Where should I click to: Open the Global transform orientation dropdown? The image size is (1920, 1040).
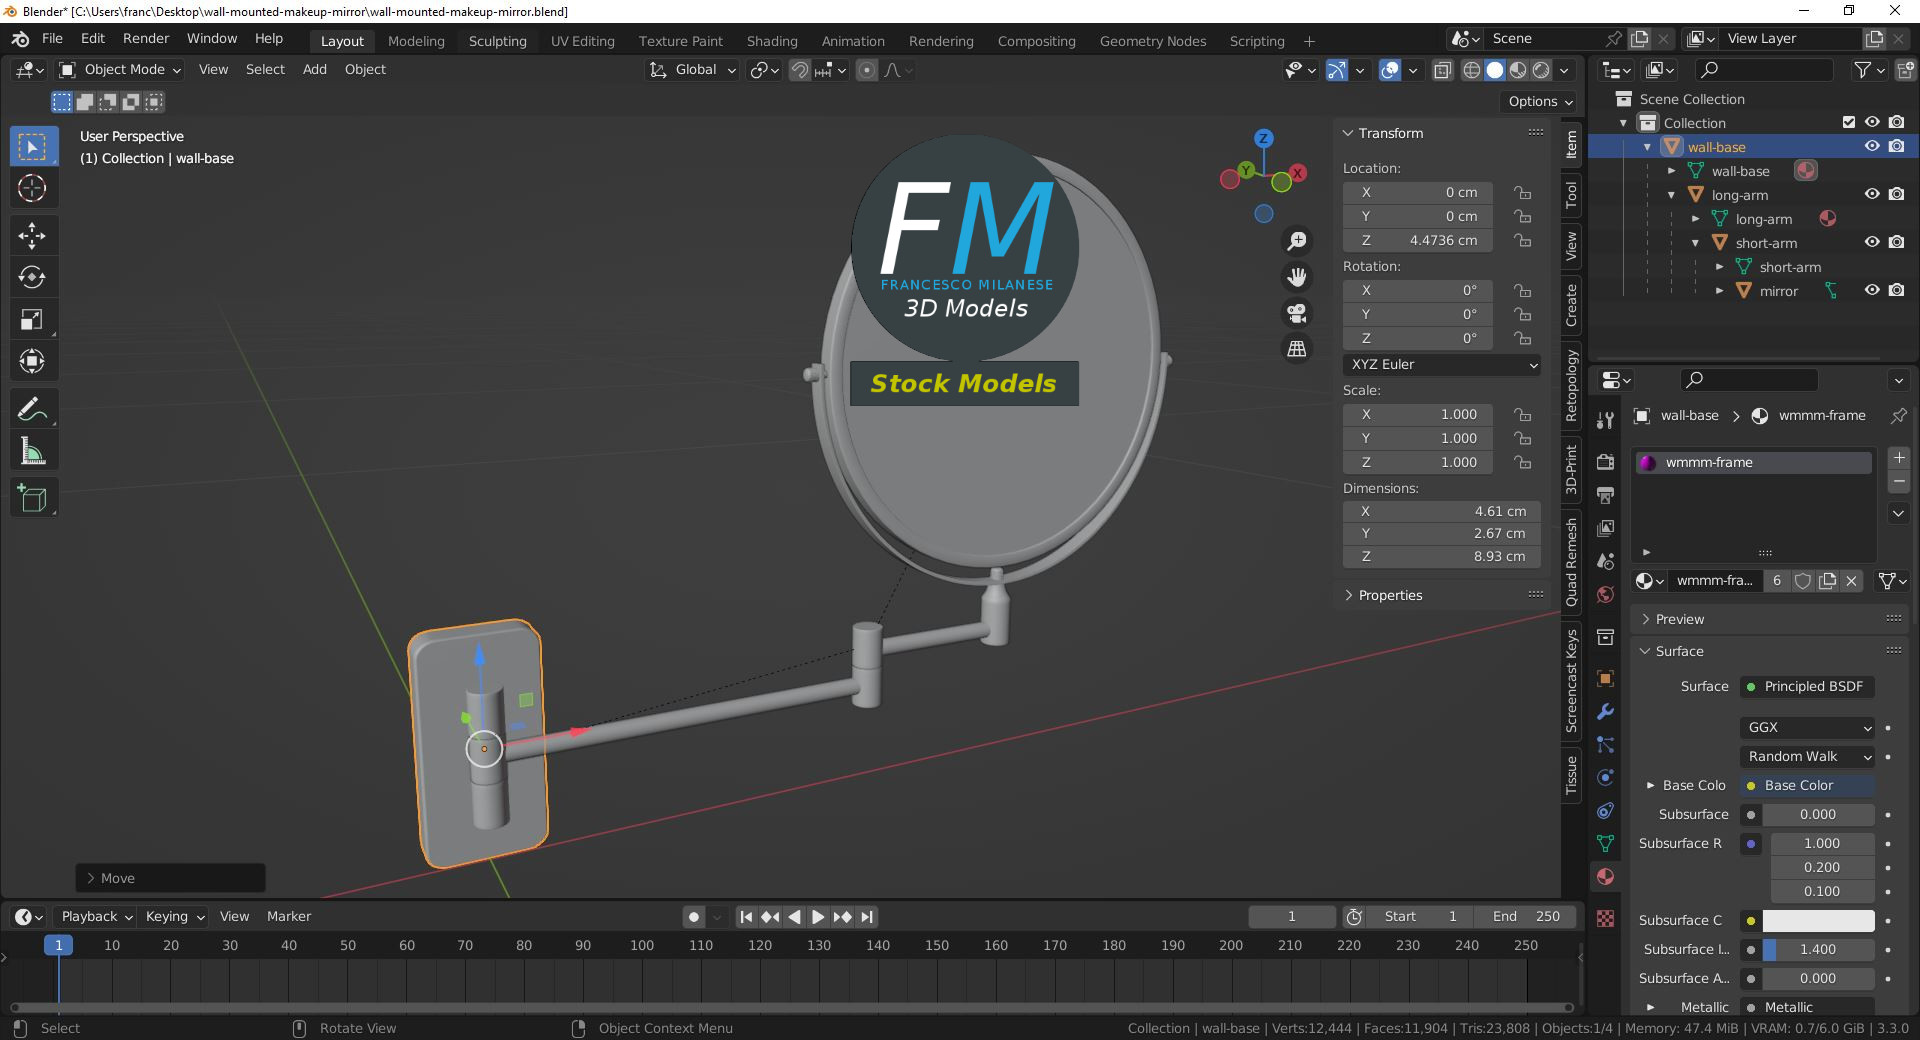692,70
